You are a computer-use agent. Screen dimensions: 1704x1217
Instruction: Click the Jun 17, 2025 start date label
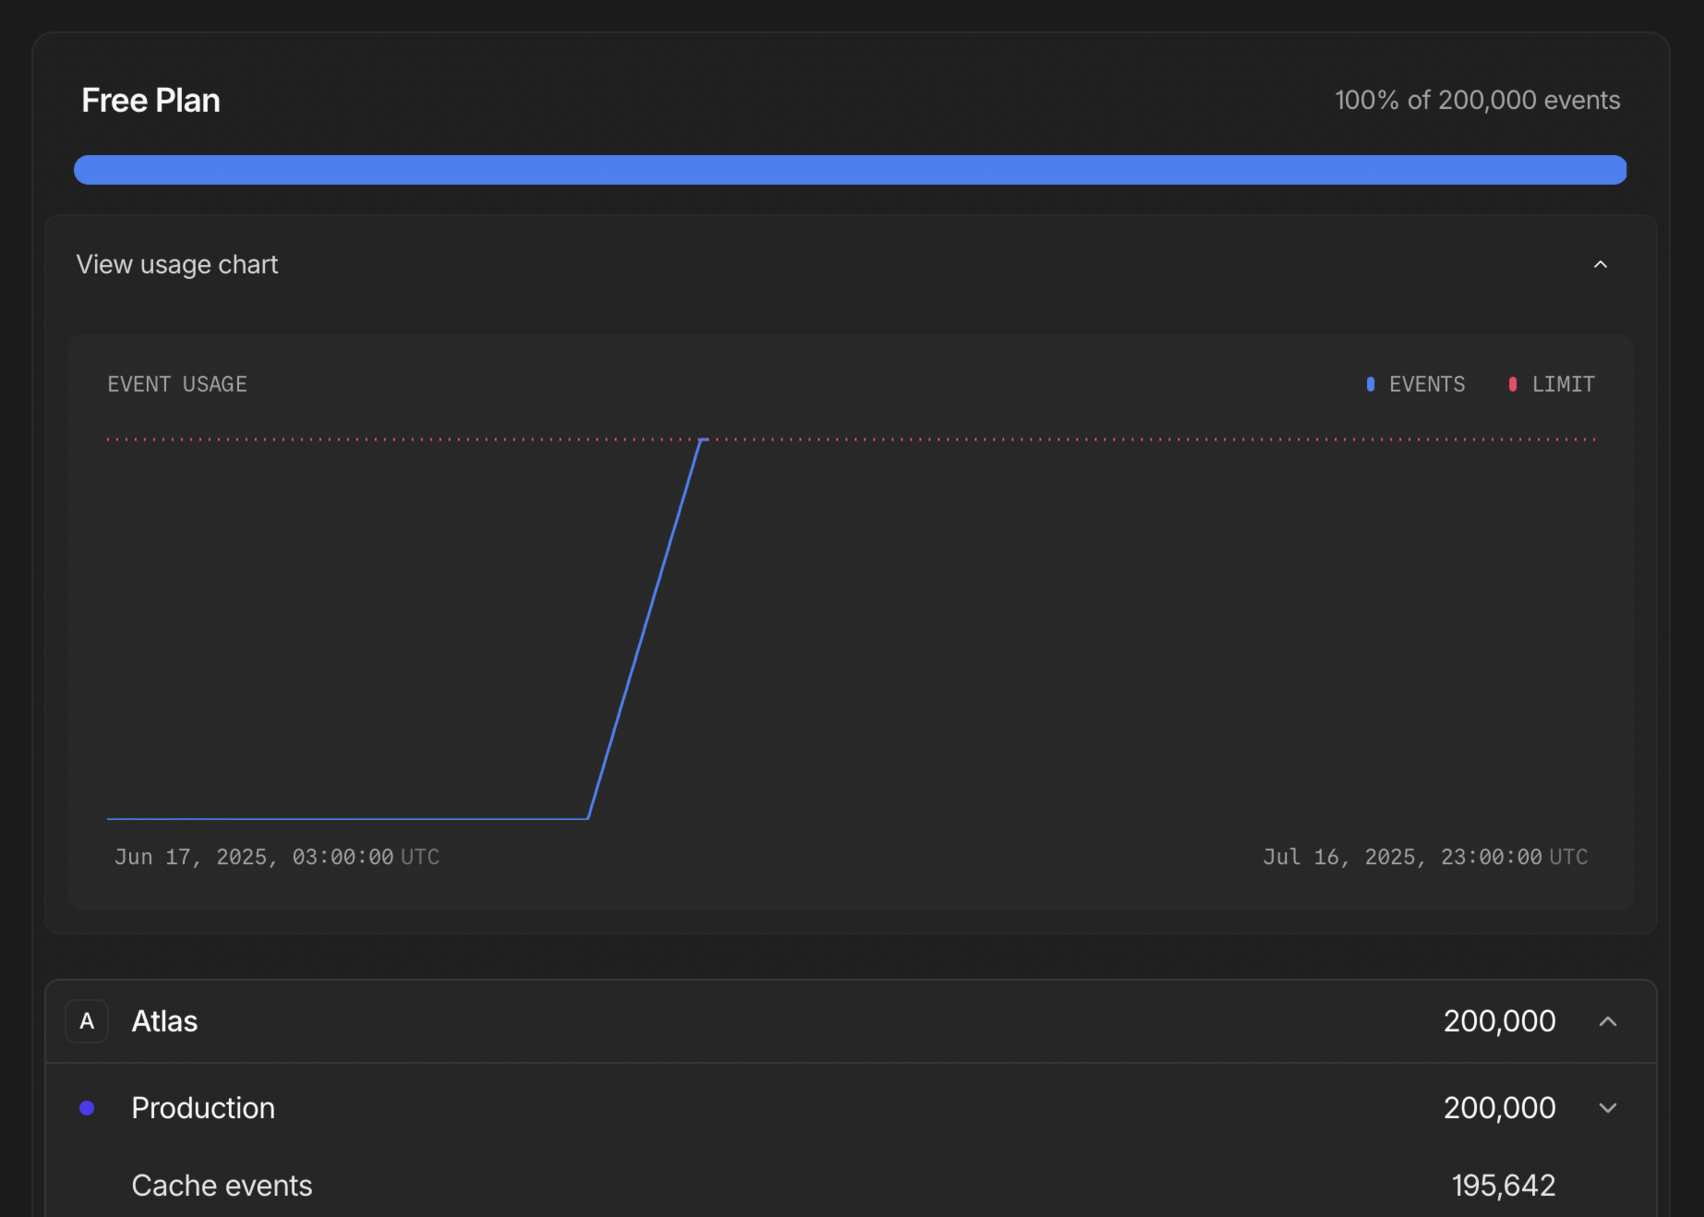tap(277, 857)
